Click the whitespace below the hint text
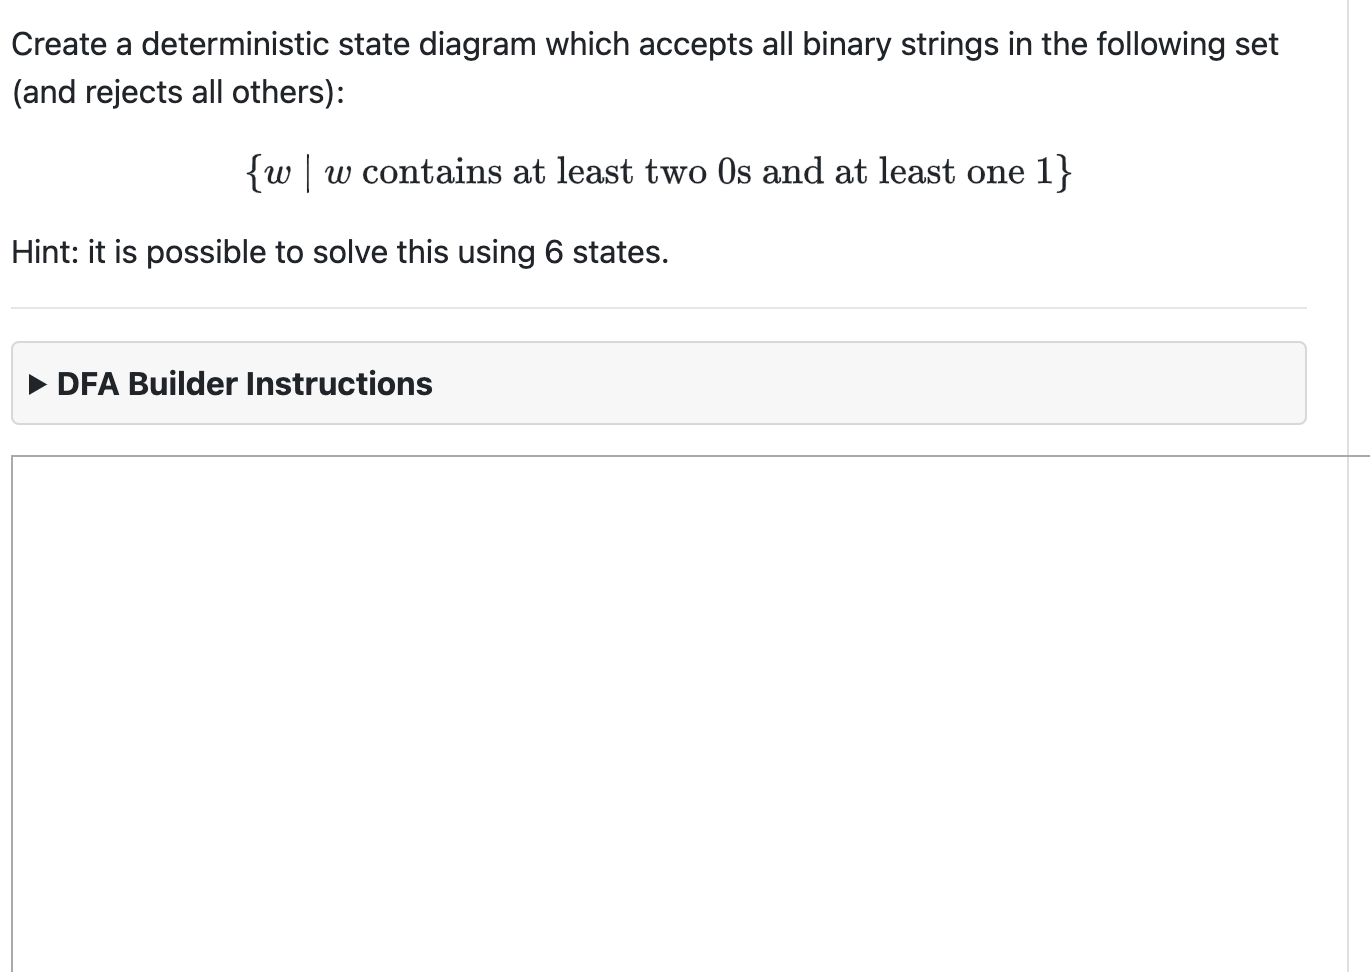Image resolution: width=1370 pixels, height=972 pixels. coord(660,285)
